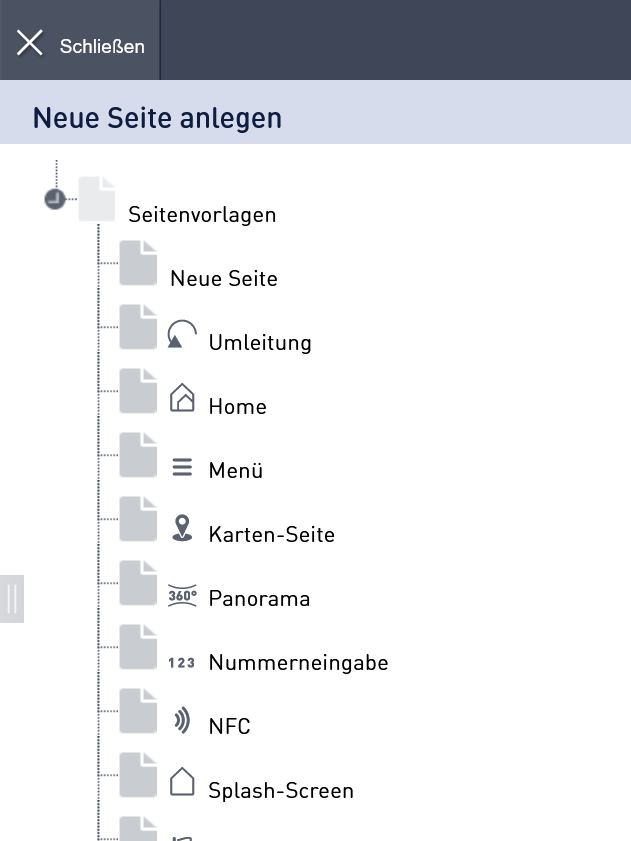Image resolution: width=631 pixels, height=841 pixels.
Task: Select the Umleitung template entry
Action: coord(260,342)
